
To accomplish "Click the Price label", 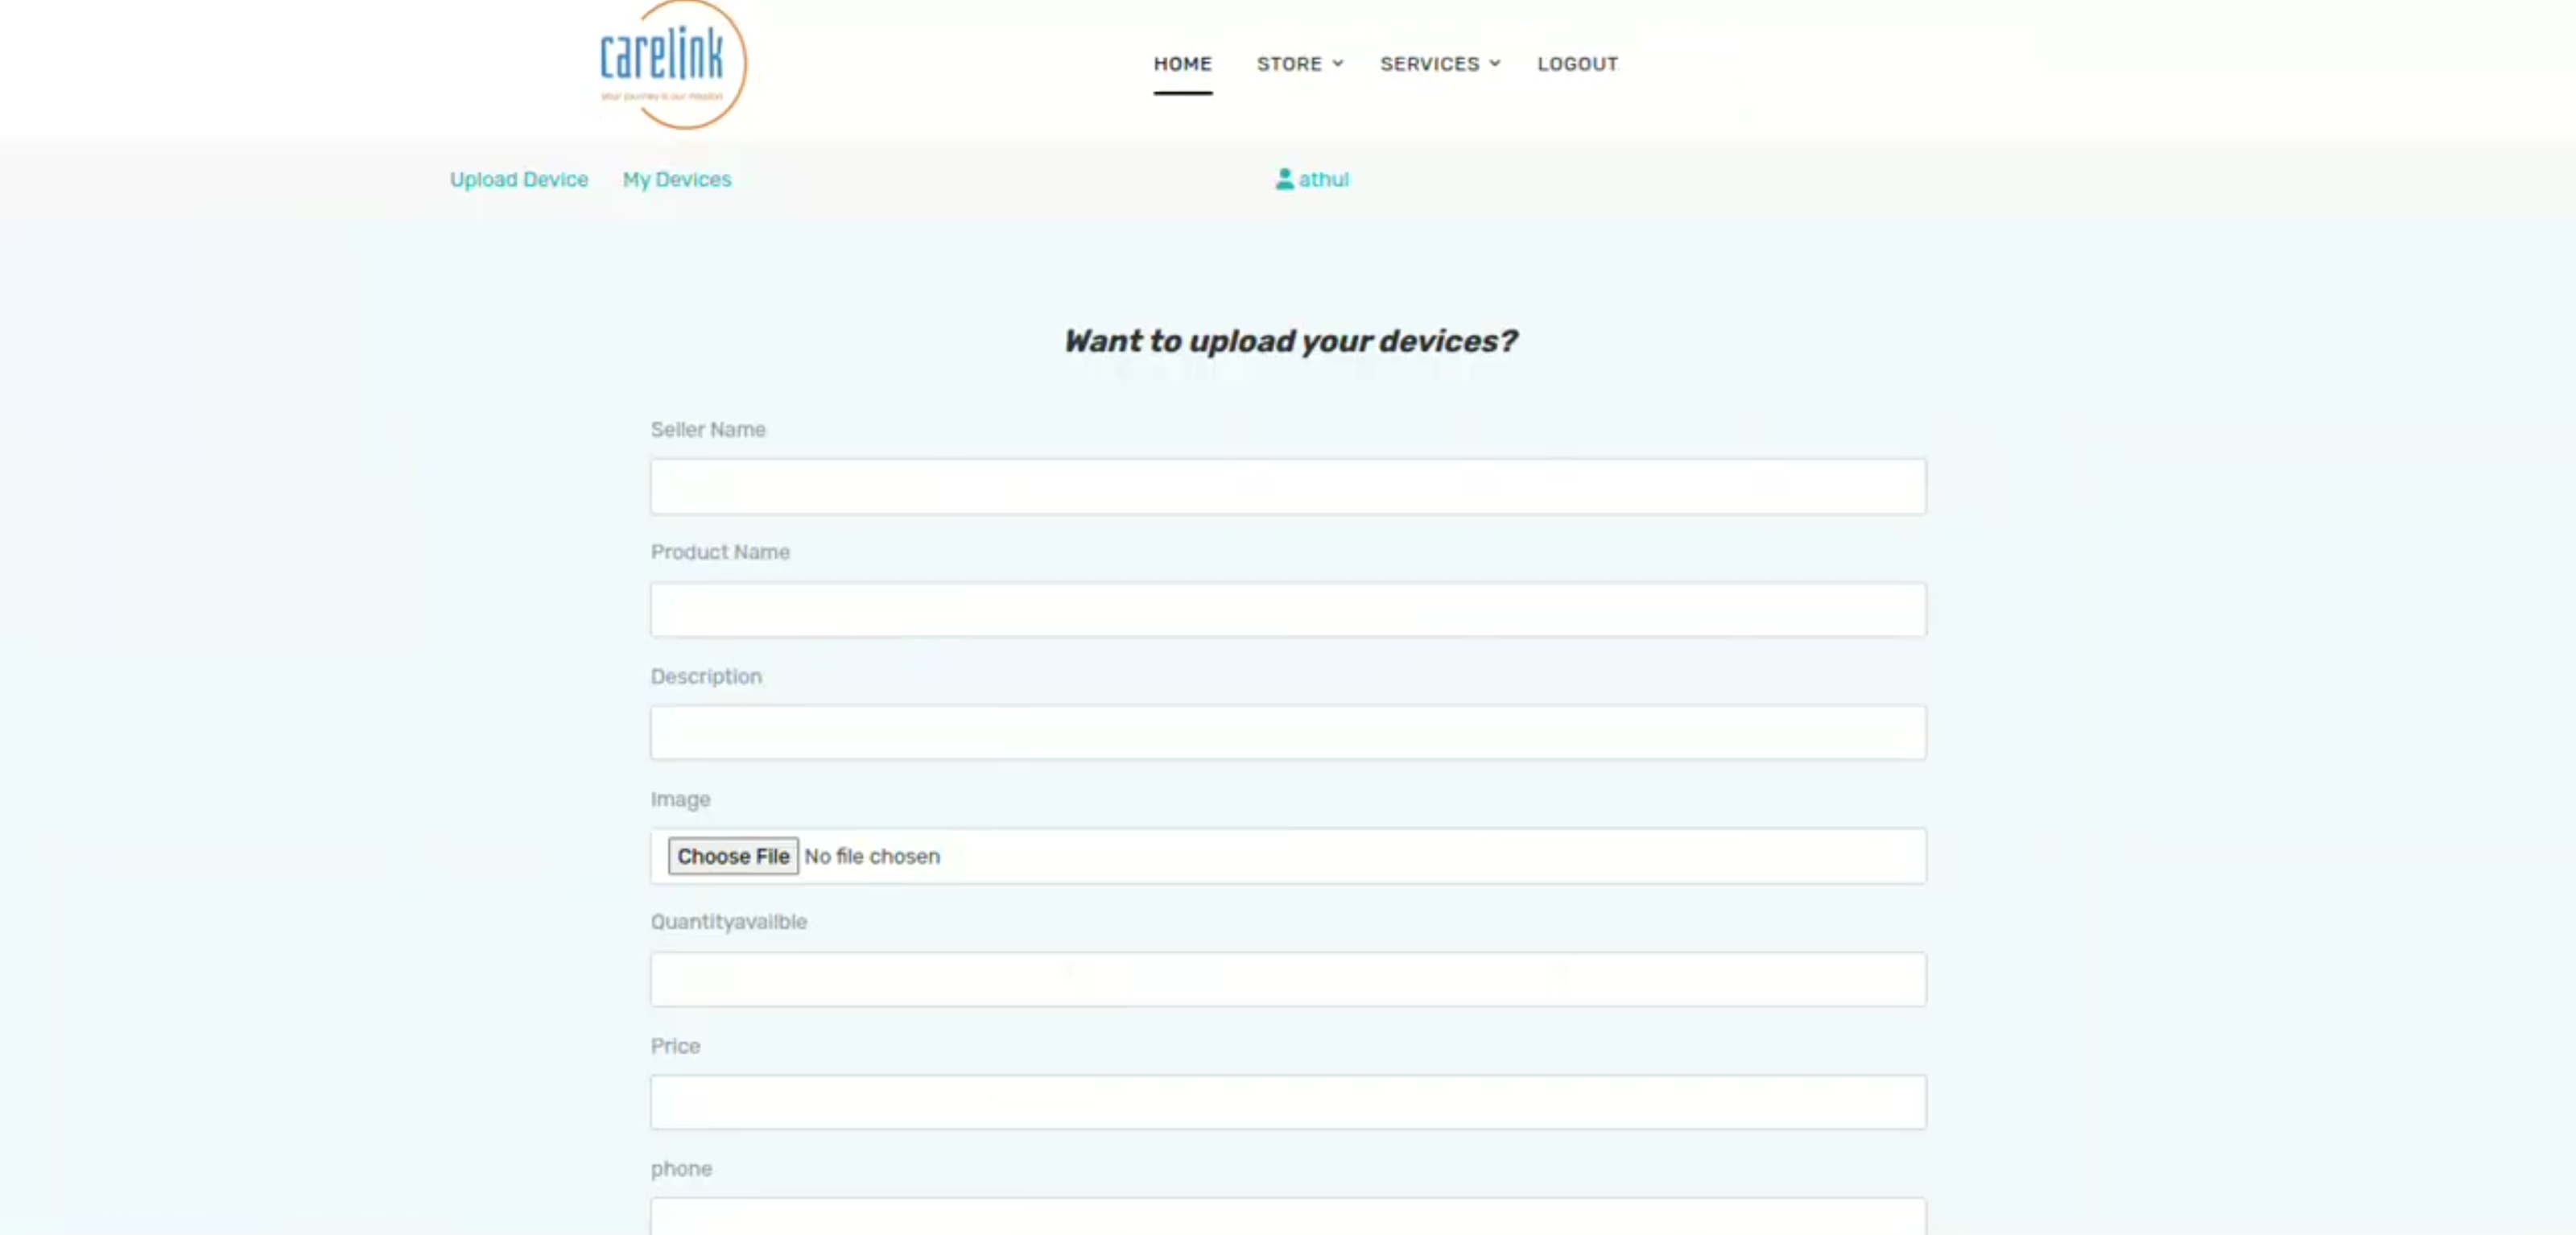I will (675, 1046).
